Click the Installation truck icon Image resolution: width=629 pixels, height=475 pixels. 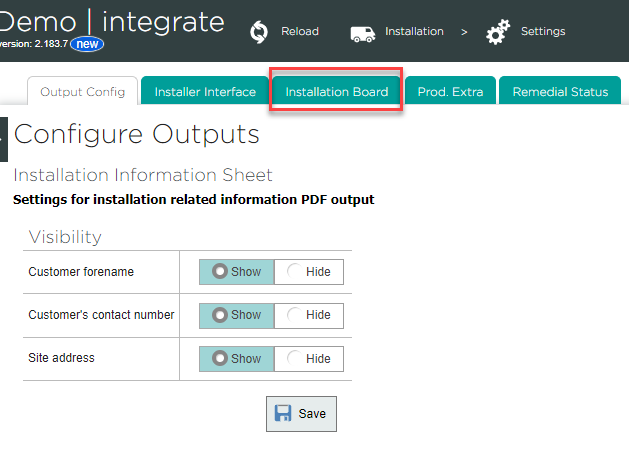pos(362,33)
